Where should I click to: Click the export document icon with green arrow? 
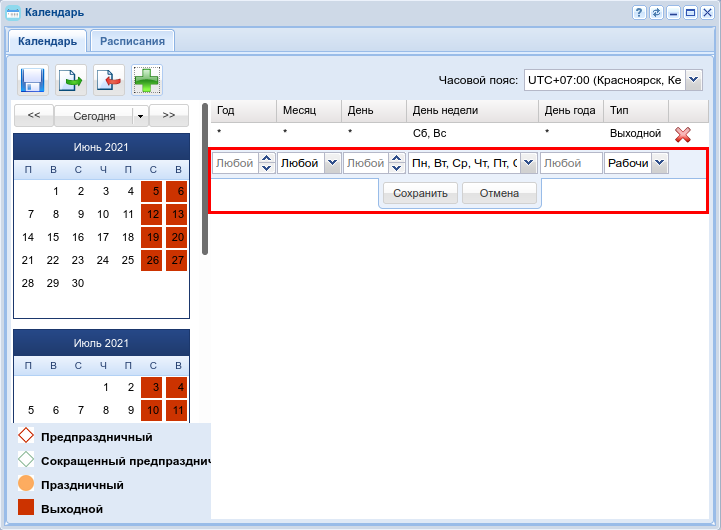[x=71, y=80]
